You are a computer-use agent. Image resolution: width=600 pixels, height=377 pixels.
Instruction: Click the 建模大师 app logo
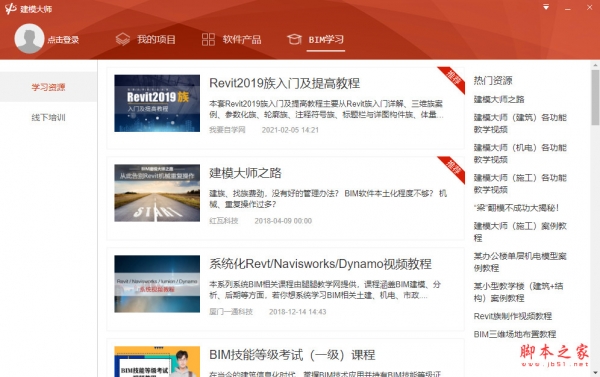[x=11, y=8]
